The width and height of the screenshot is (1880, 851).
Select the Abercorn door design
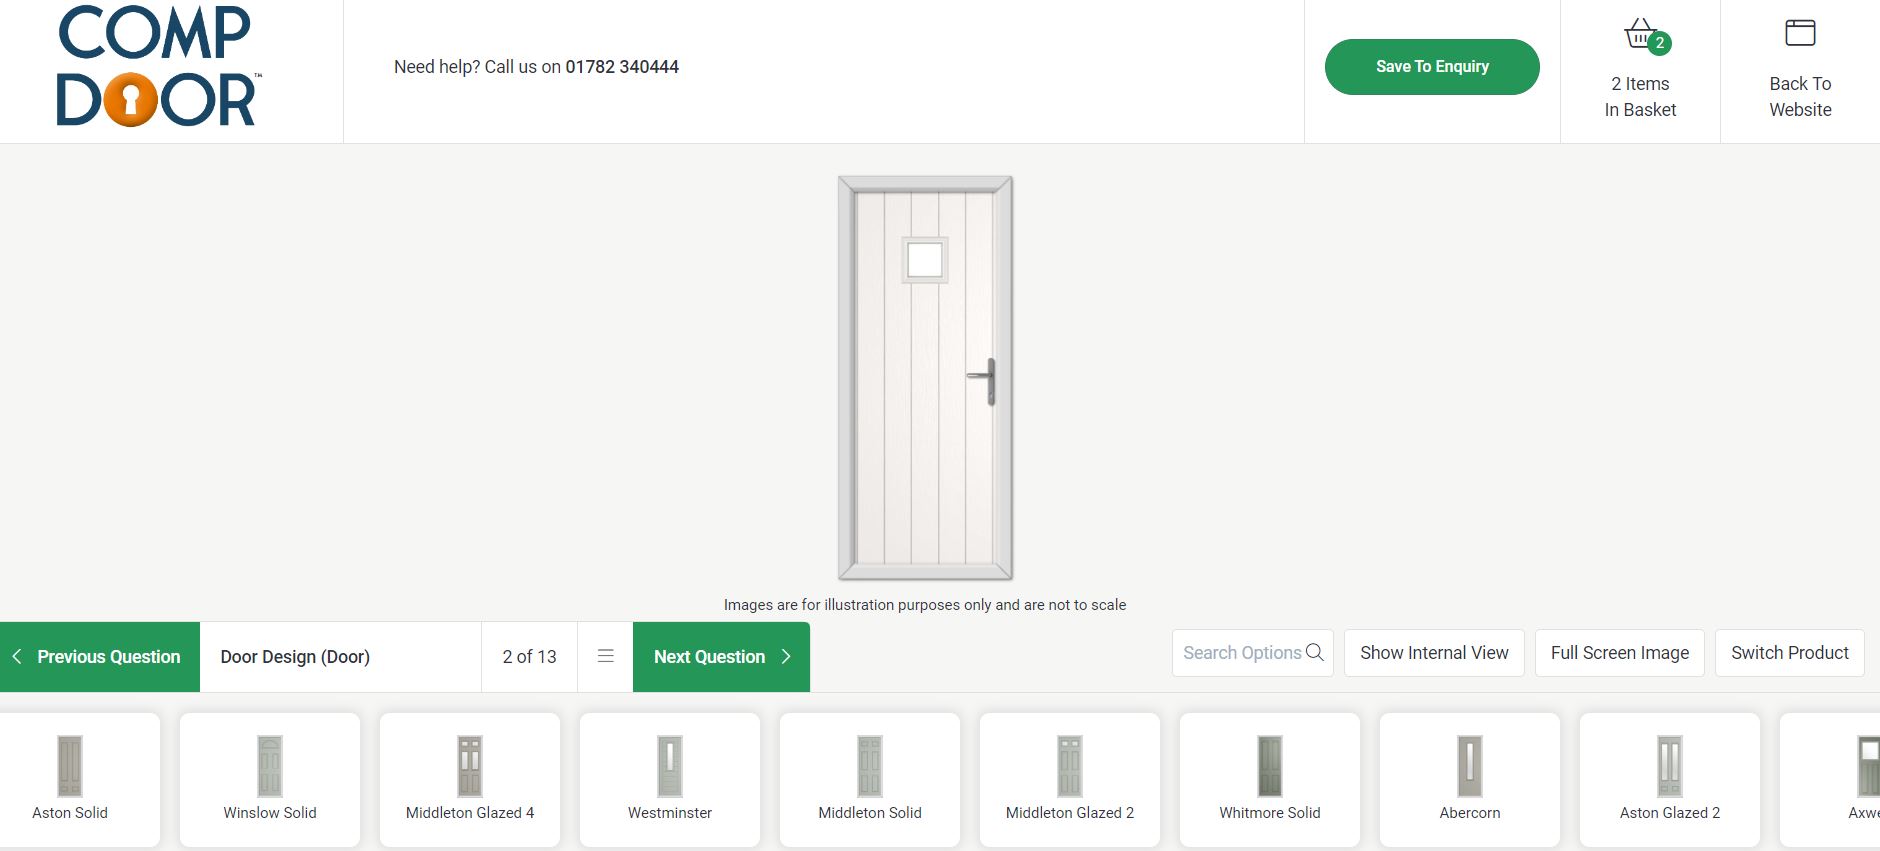[1469, 780]
